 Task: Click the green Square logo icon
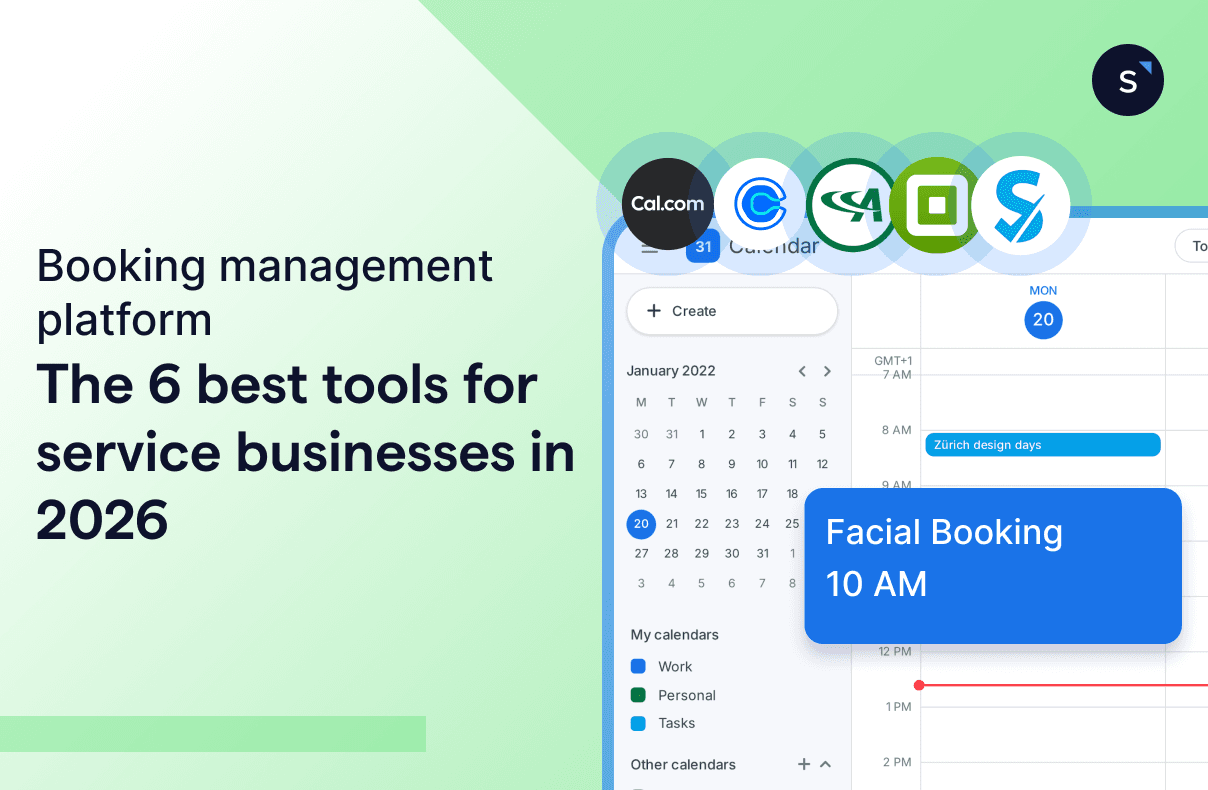pyautogui.click(x=936, y=204)
